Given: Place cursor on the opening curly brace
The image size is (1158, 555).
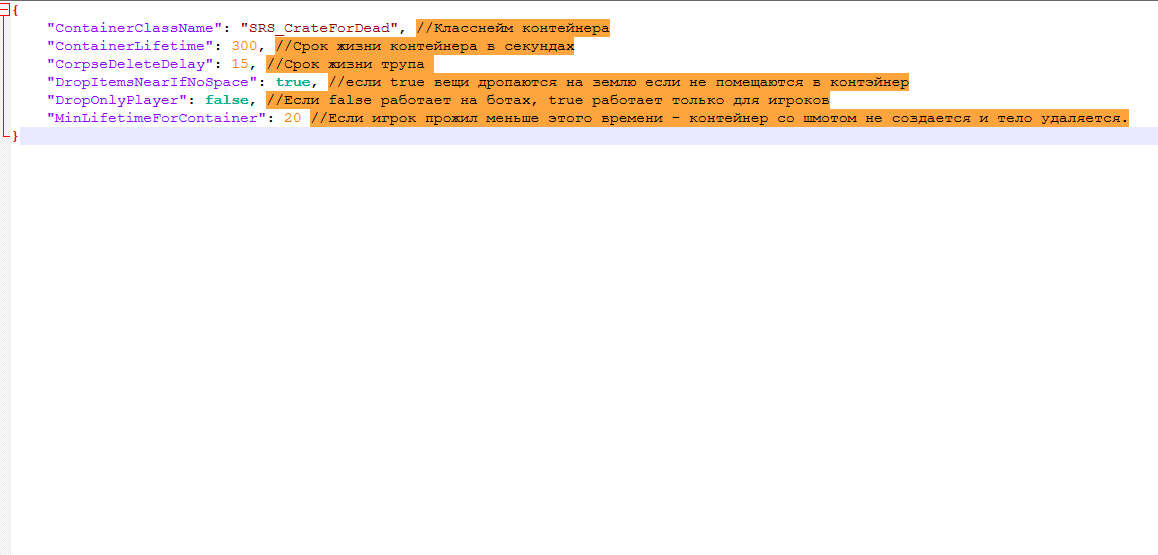Looking at the screenshot, I should pyautogui.click(x=15, y=10).
